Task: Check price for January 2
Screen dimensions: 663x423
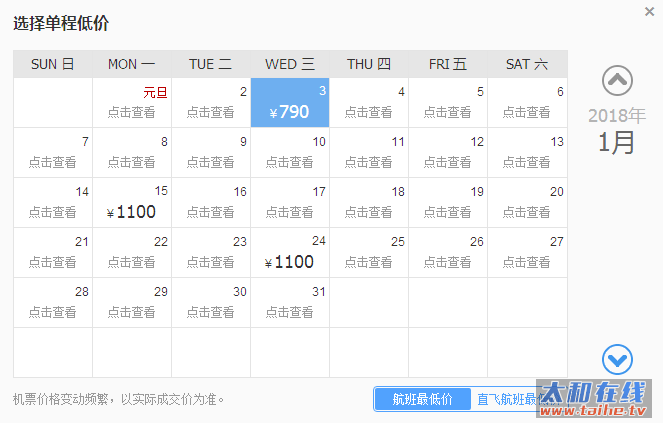Action: click(211, 102)
